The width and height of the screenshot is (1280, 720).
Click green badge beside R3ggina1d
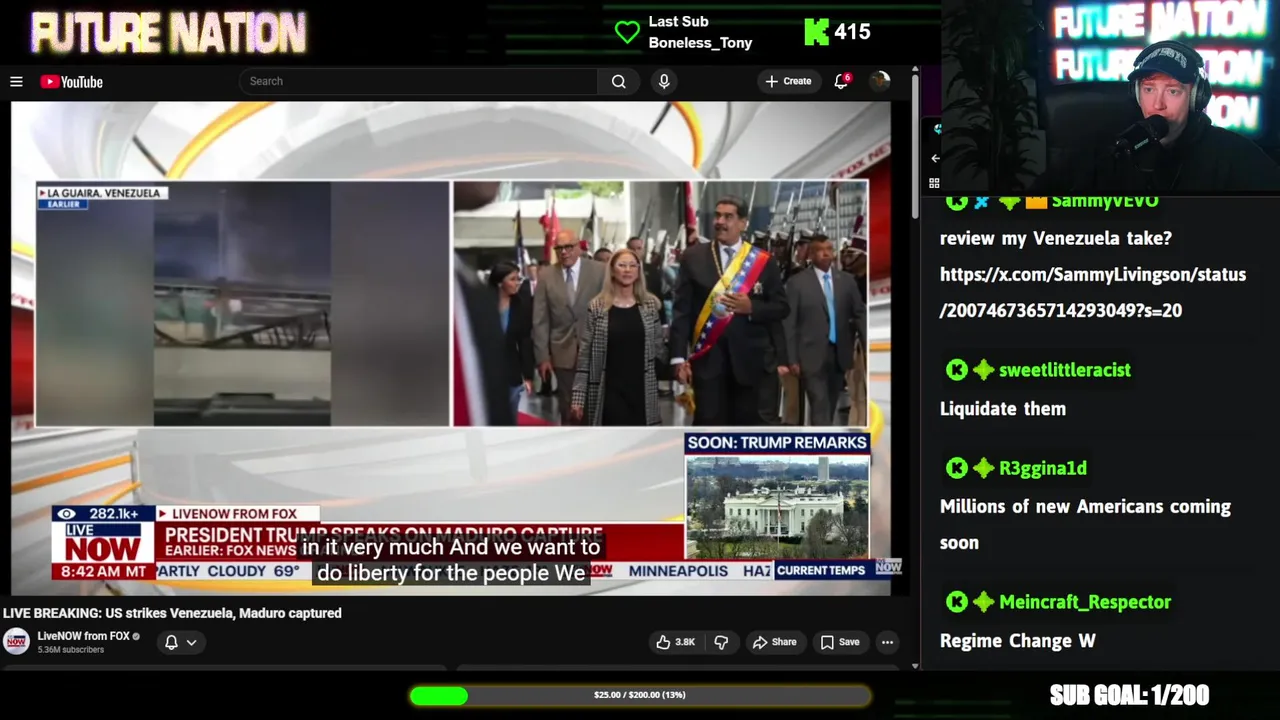[x=984, y=468]
